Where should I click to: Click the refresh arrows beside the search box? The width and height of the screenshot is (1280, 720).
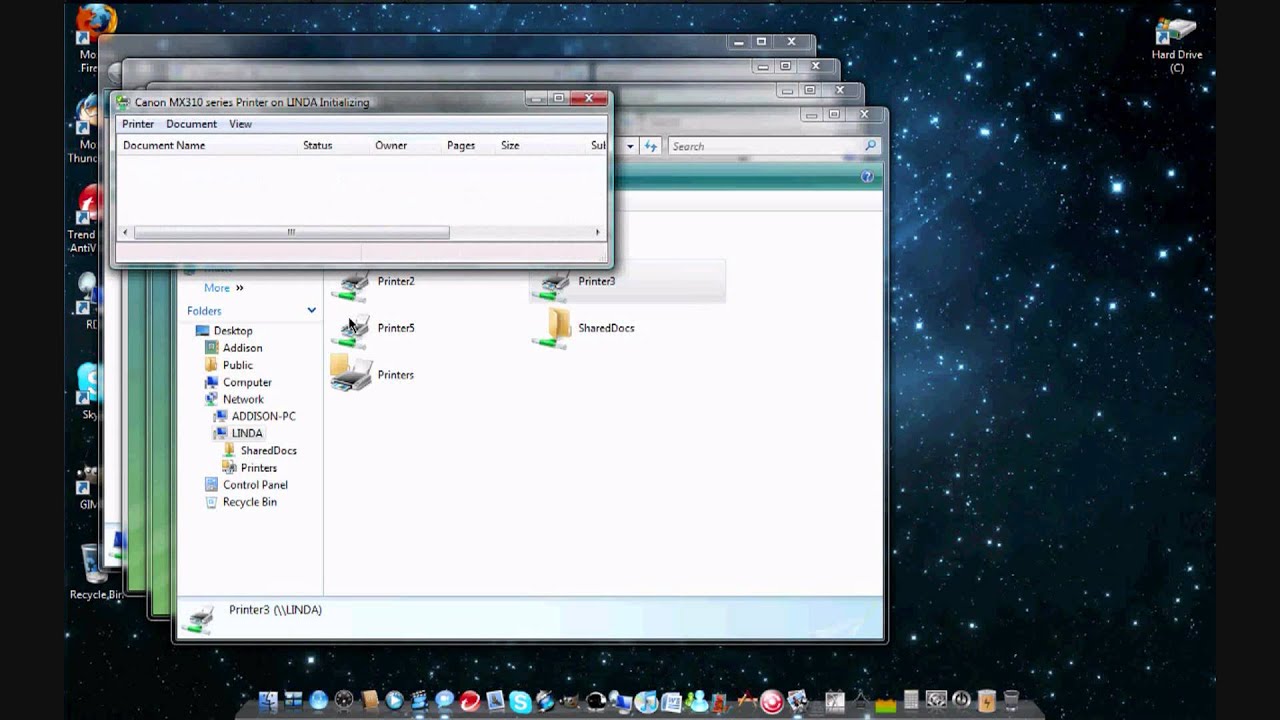coord(651,146)
